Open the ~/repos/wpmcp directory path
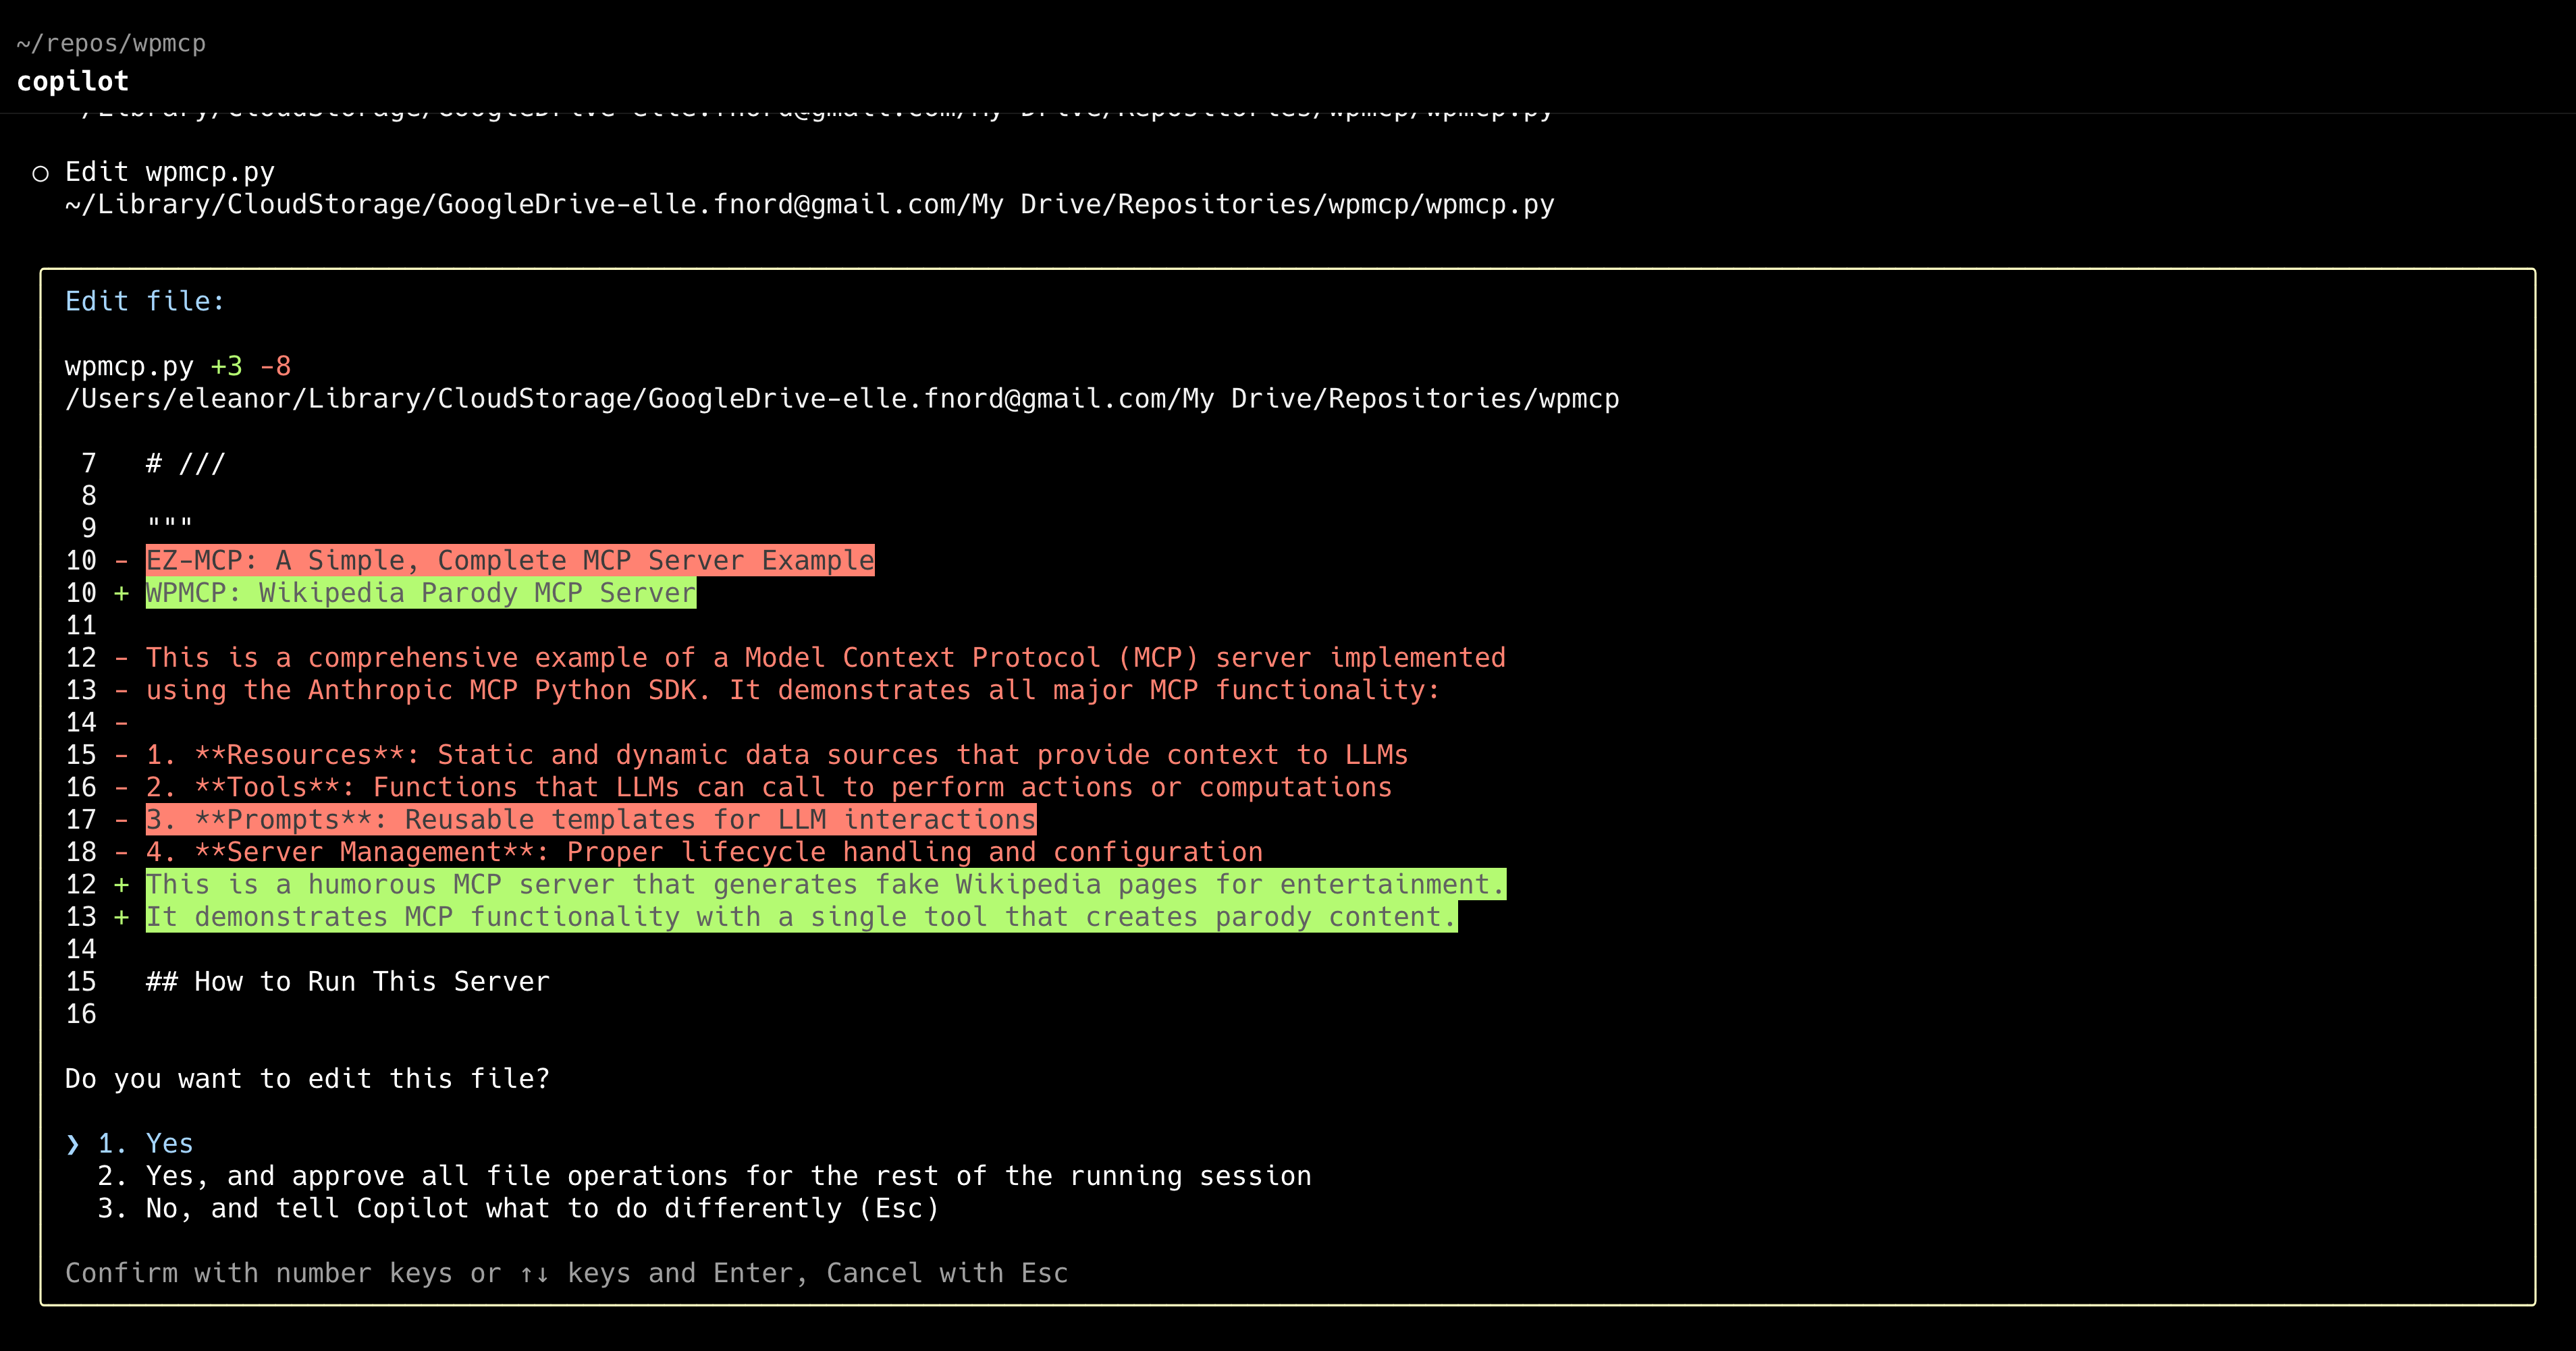Image resolution: width=2576 pixels, height=1351 pixels. click(x=111, y=42)
